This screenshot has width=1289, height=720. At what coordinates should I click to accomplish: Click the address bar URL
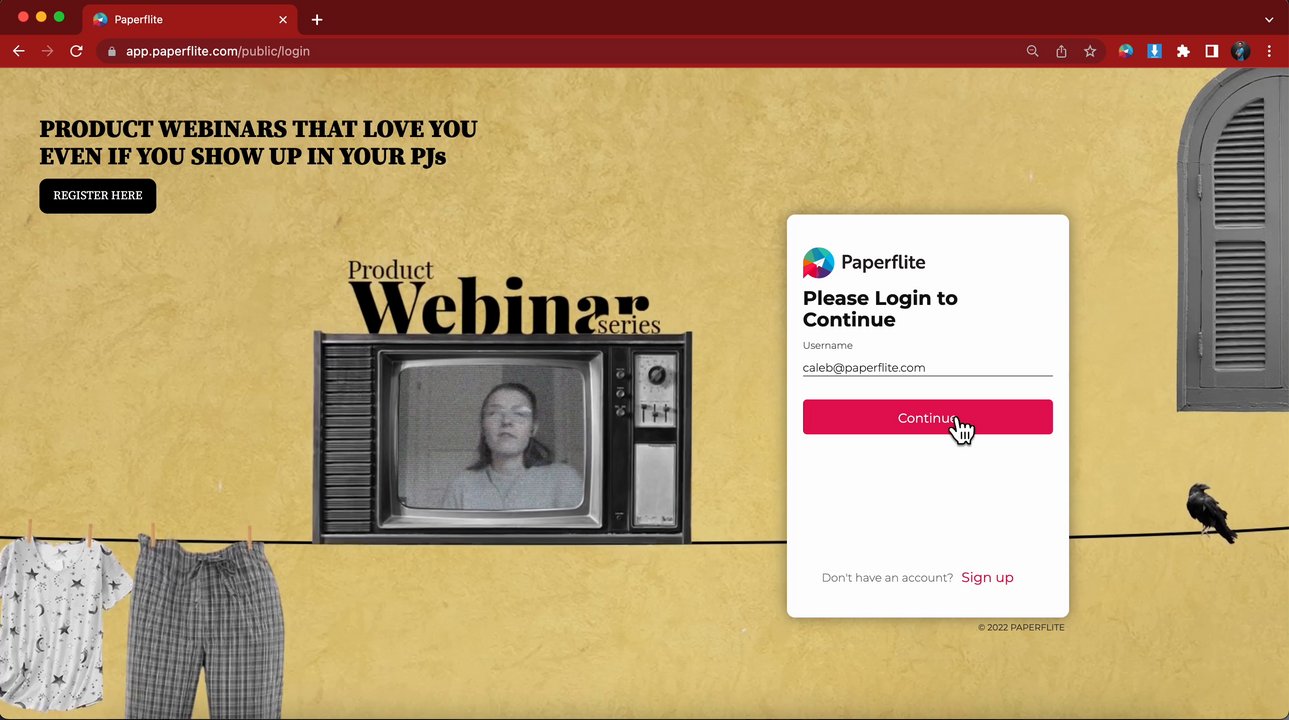point(218,51)
